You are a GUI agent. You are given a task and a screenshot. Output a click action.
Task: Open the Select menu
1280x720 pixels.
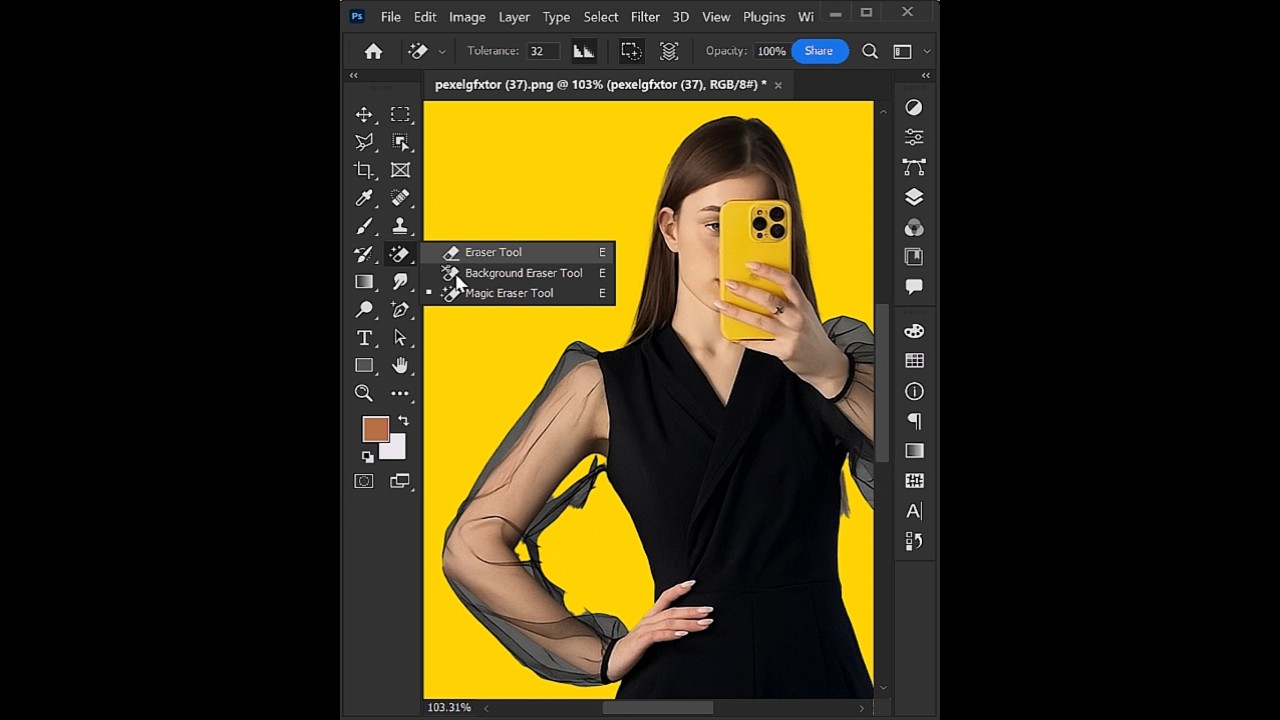coord(601,17)
